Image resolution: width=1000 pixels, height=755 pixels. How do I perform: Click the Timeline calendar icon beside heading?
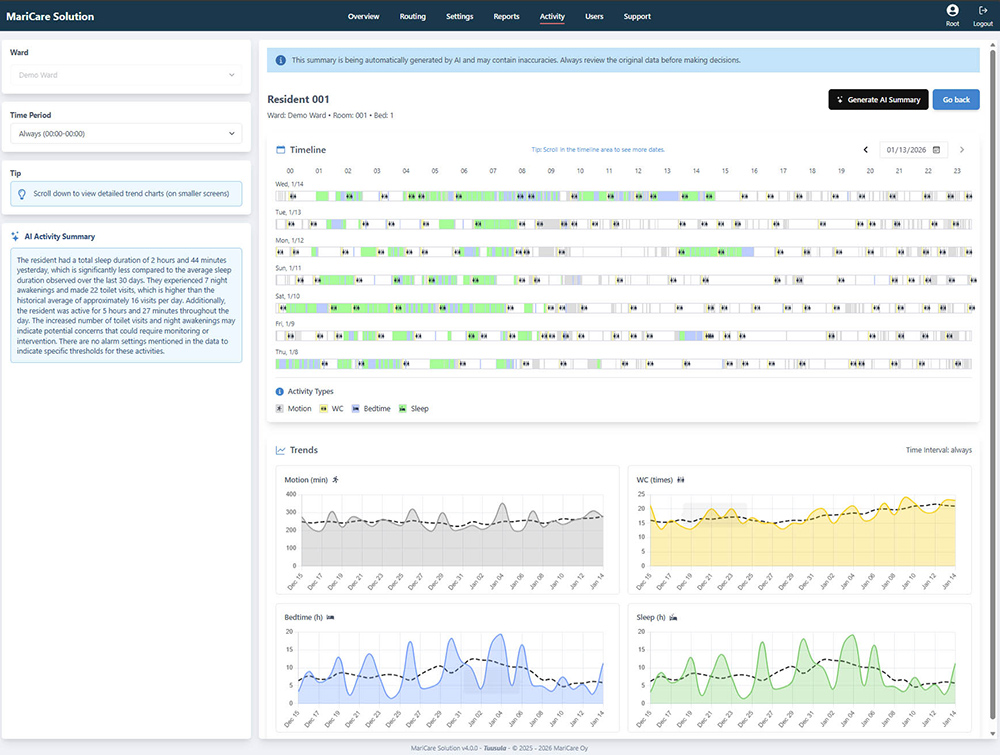(x=281, y=150)
